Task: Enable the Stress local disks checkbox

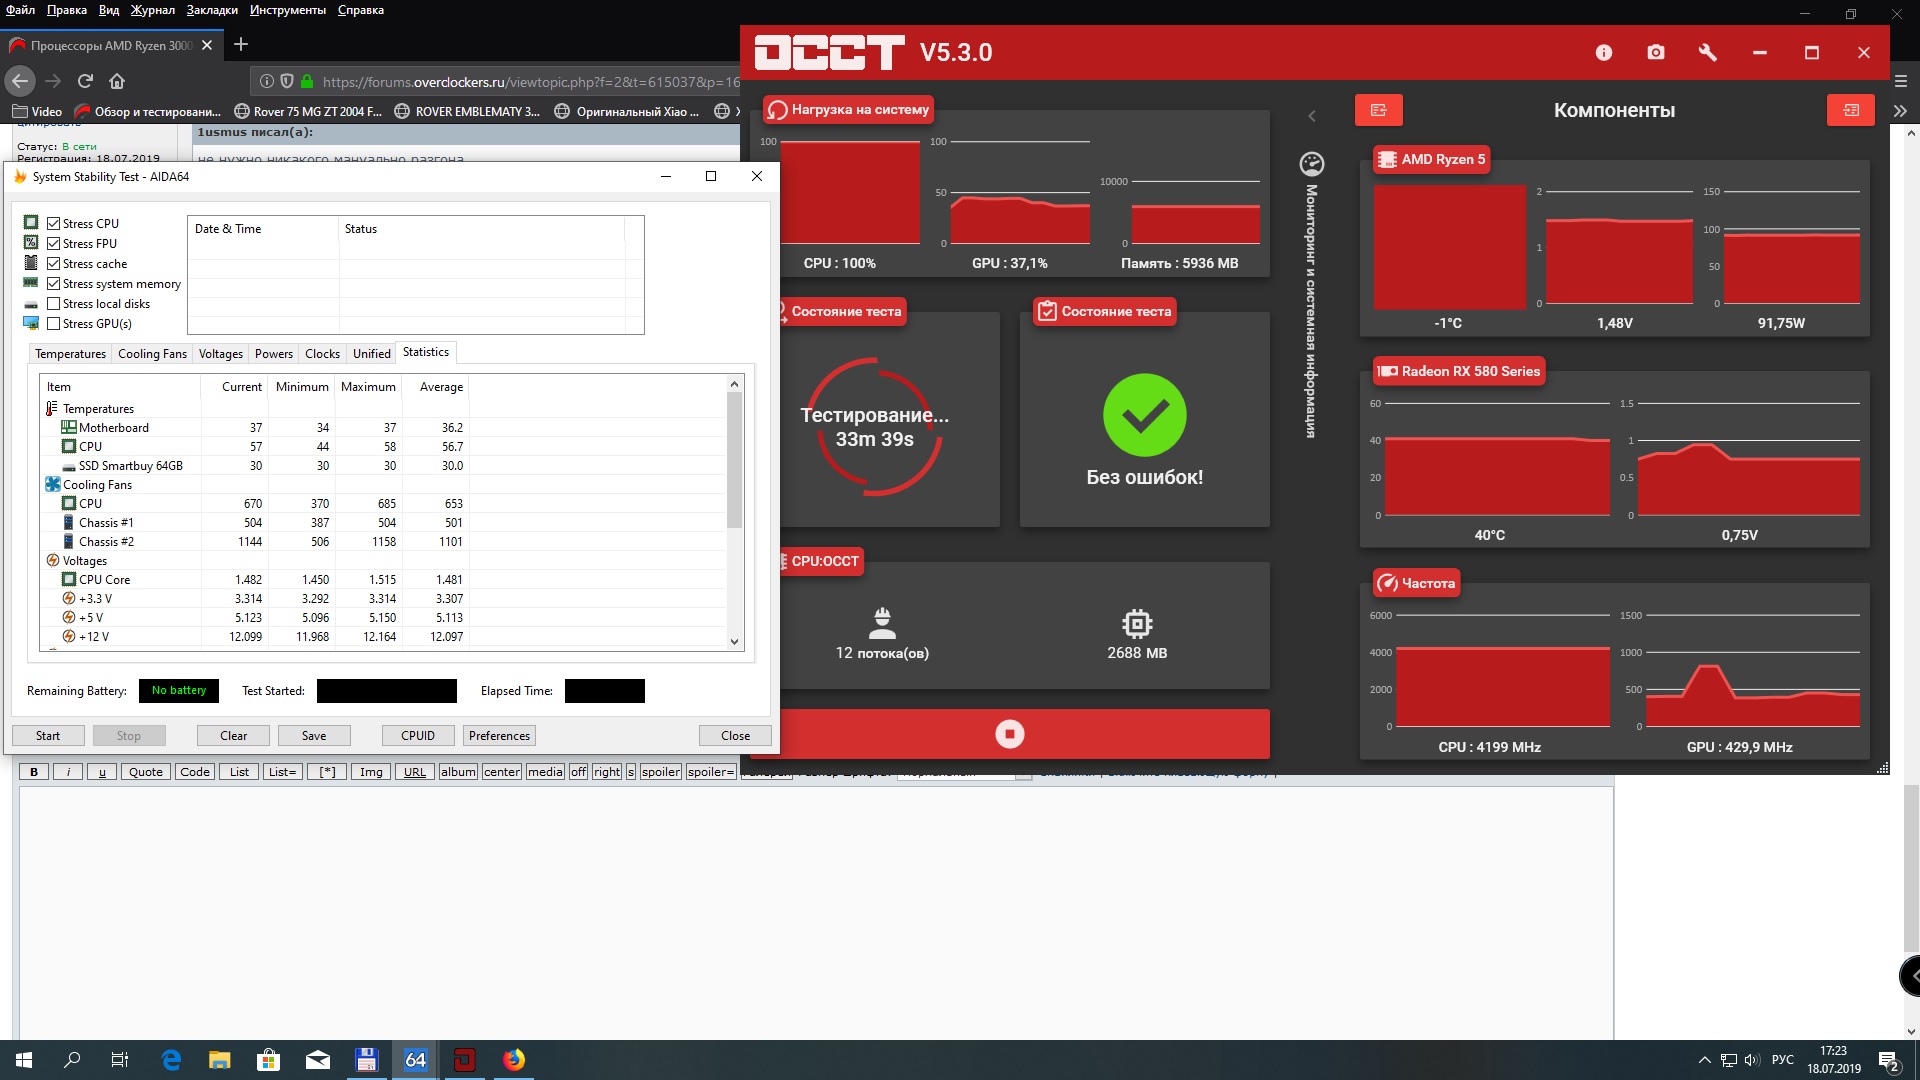Action: coord(54,304)
